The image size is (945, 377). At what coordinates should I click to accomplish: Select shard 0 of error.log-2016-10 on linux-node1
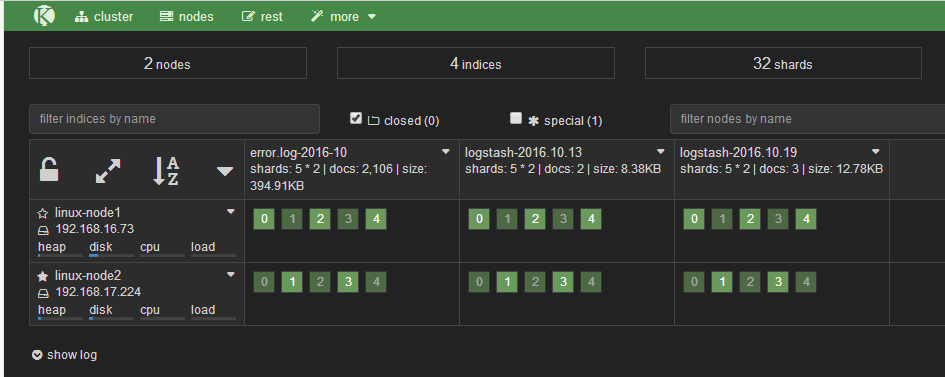264,219
